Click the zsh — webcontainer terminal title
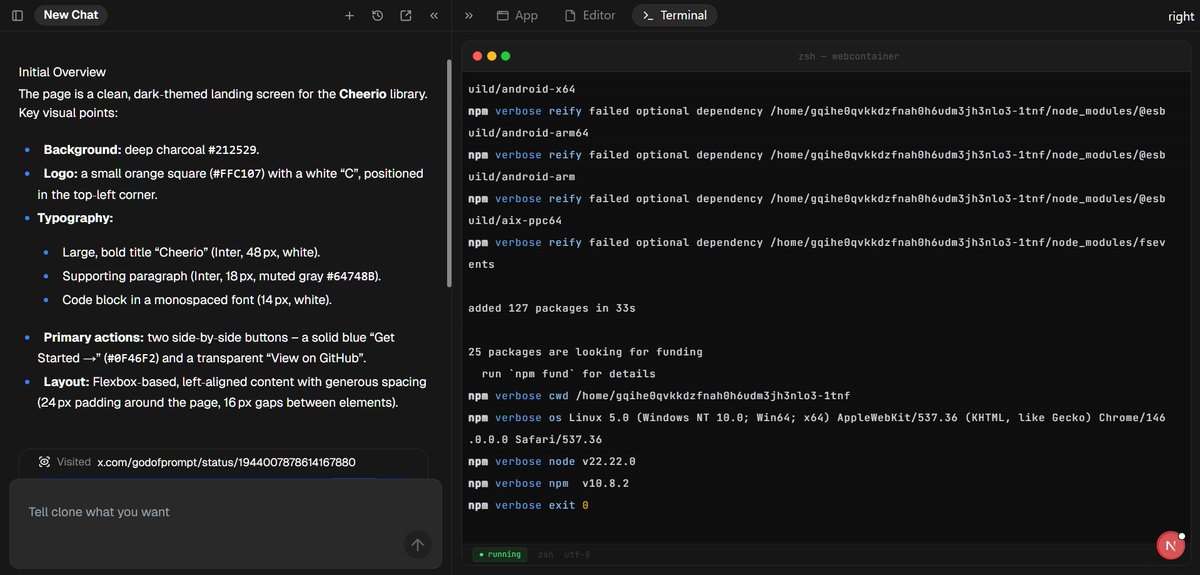This screenshot has width=1200, height=575. [848, 56]
